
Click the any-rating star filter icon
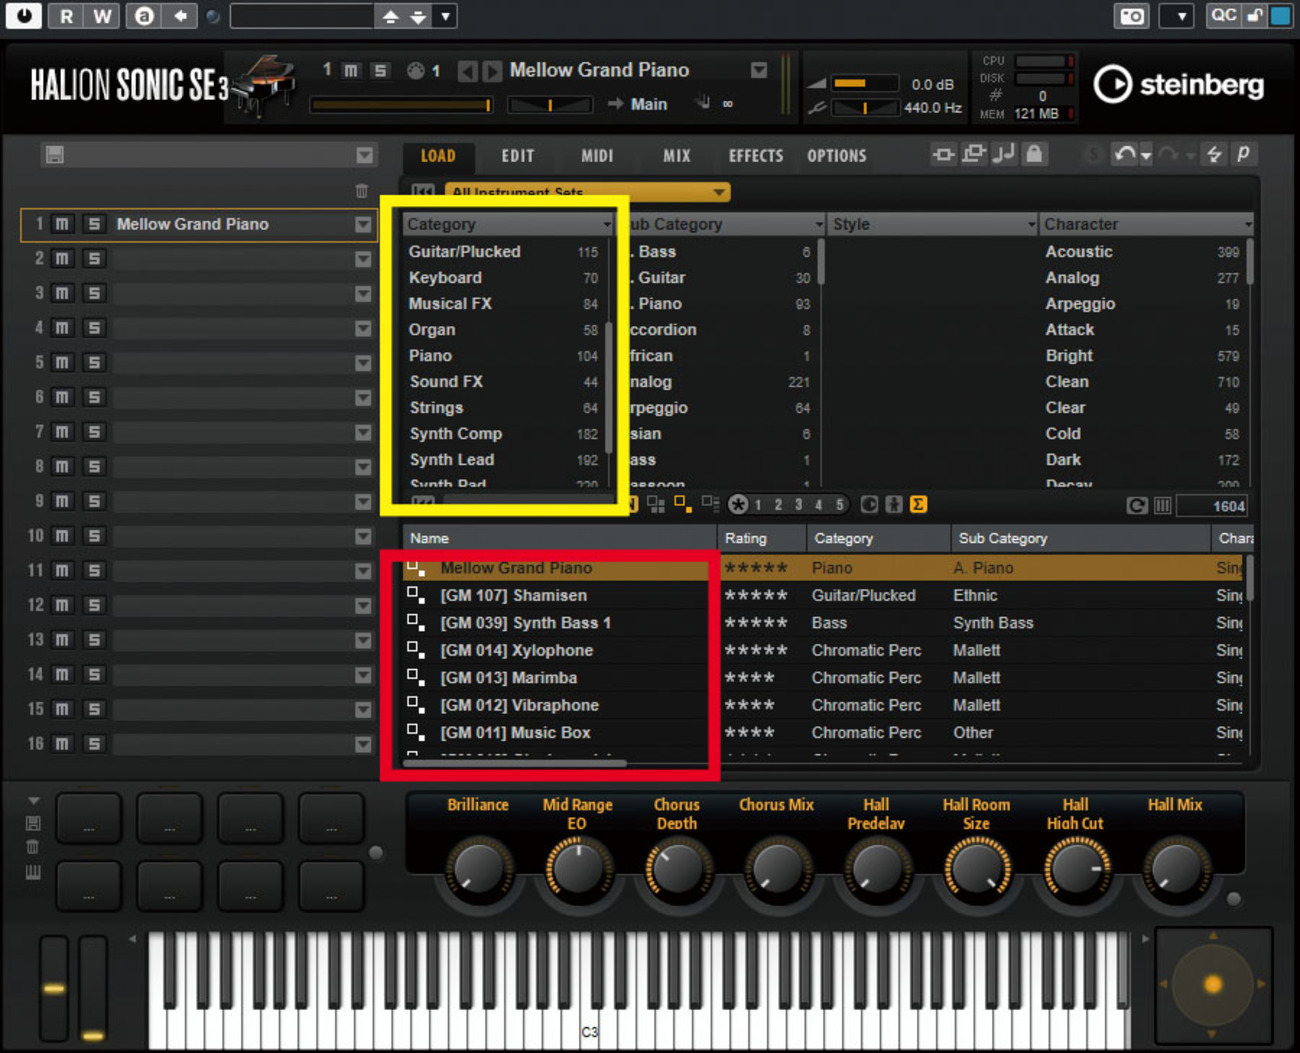(738, 505)
